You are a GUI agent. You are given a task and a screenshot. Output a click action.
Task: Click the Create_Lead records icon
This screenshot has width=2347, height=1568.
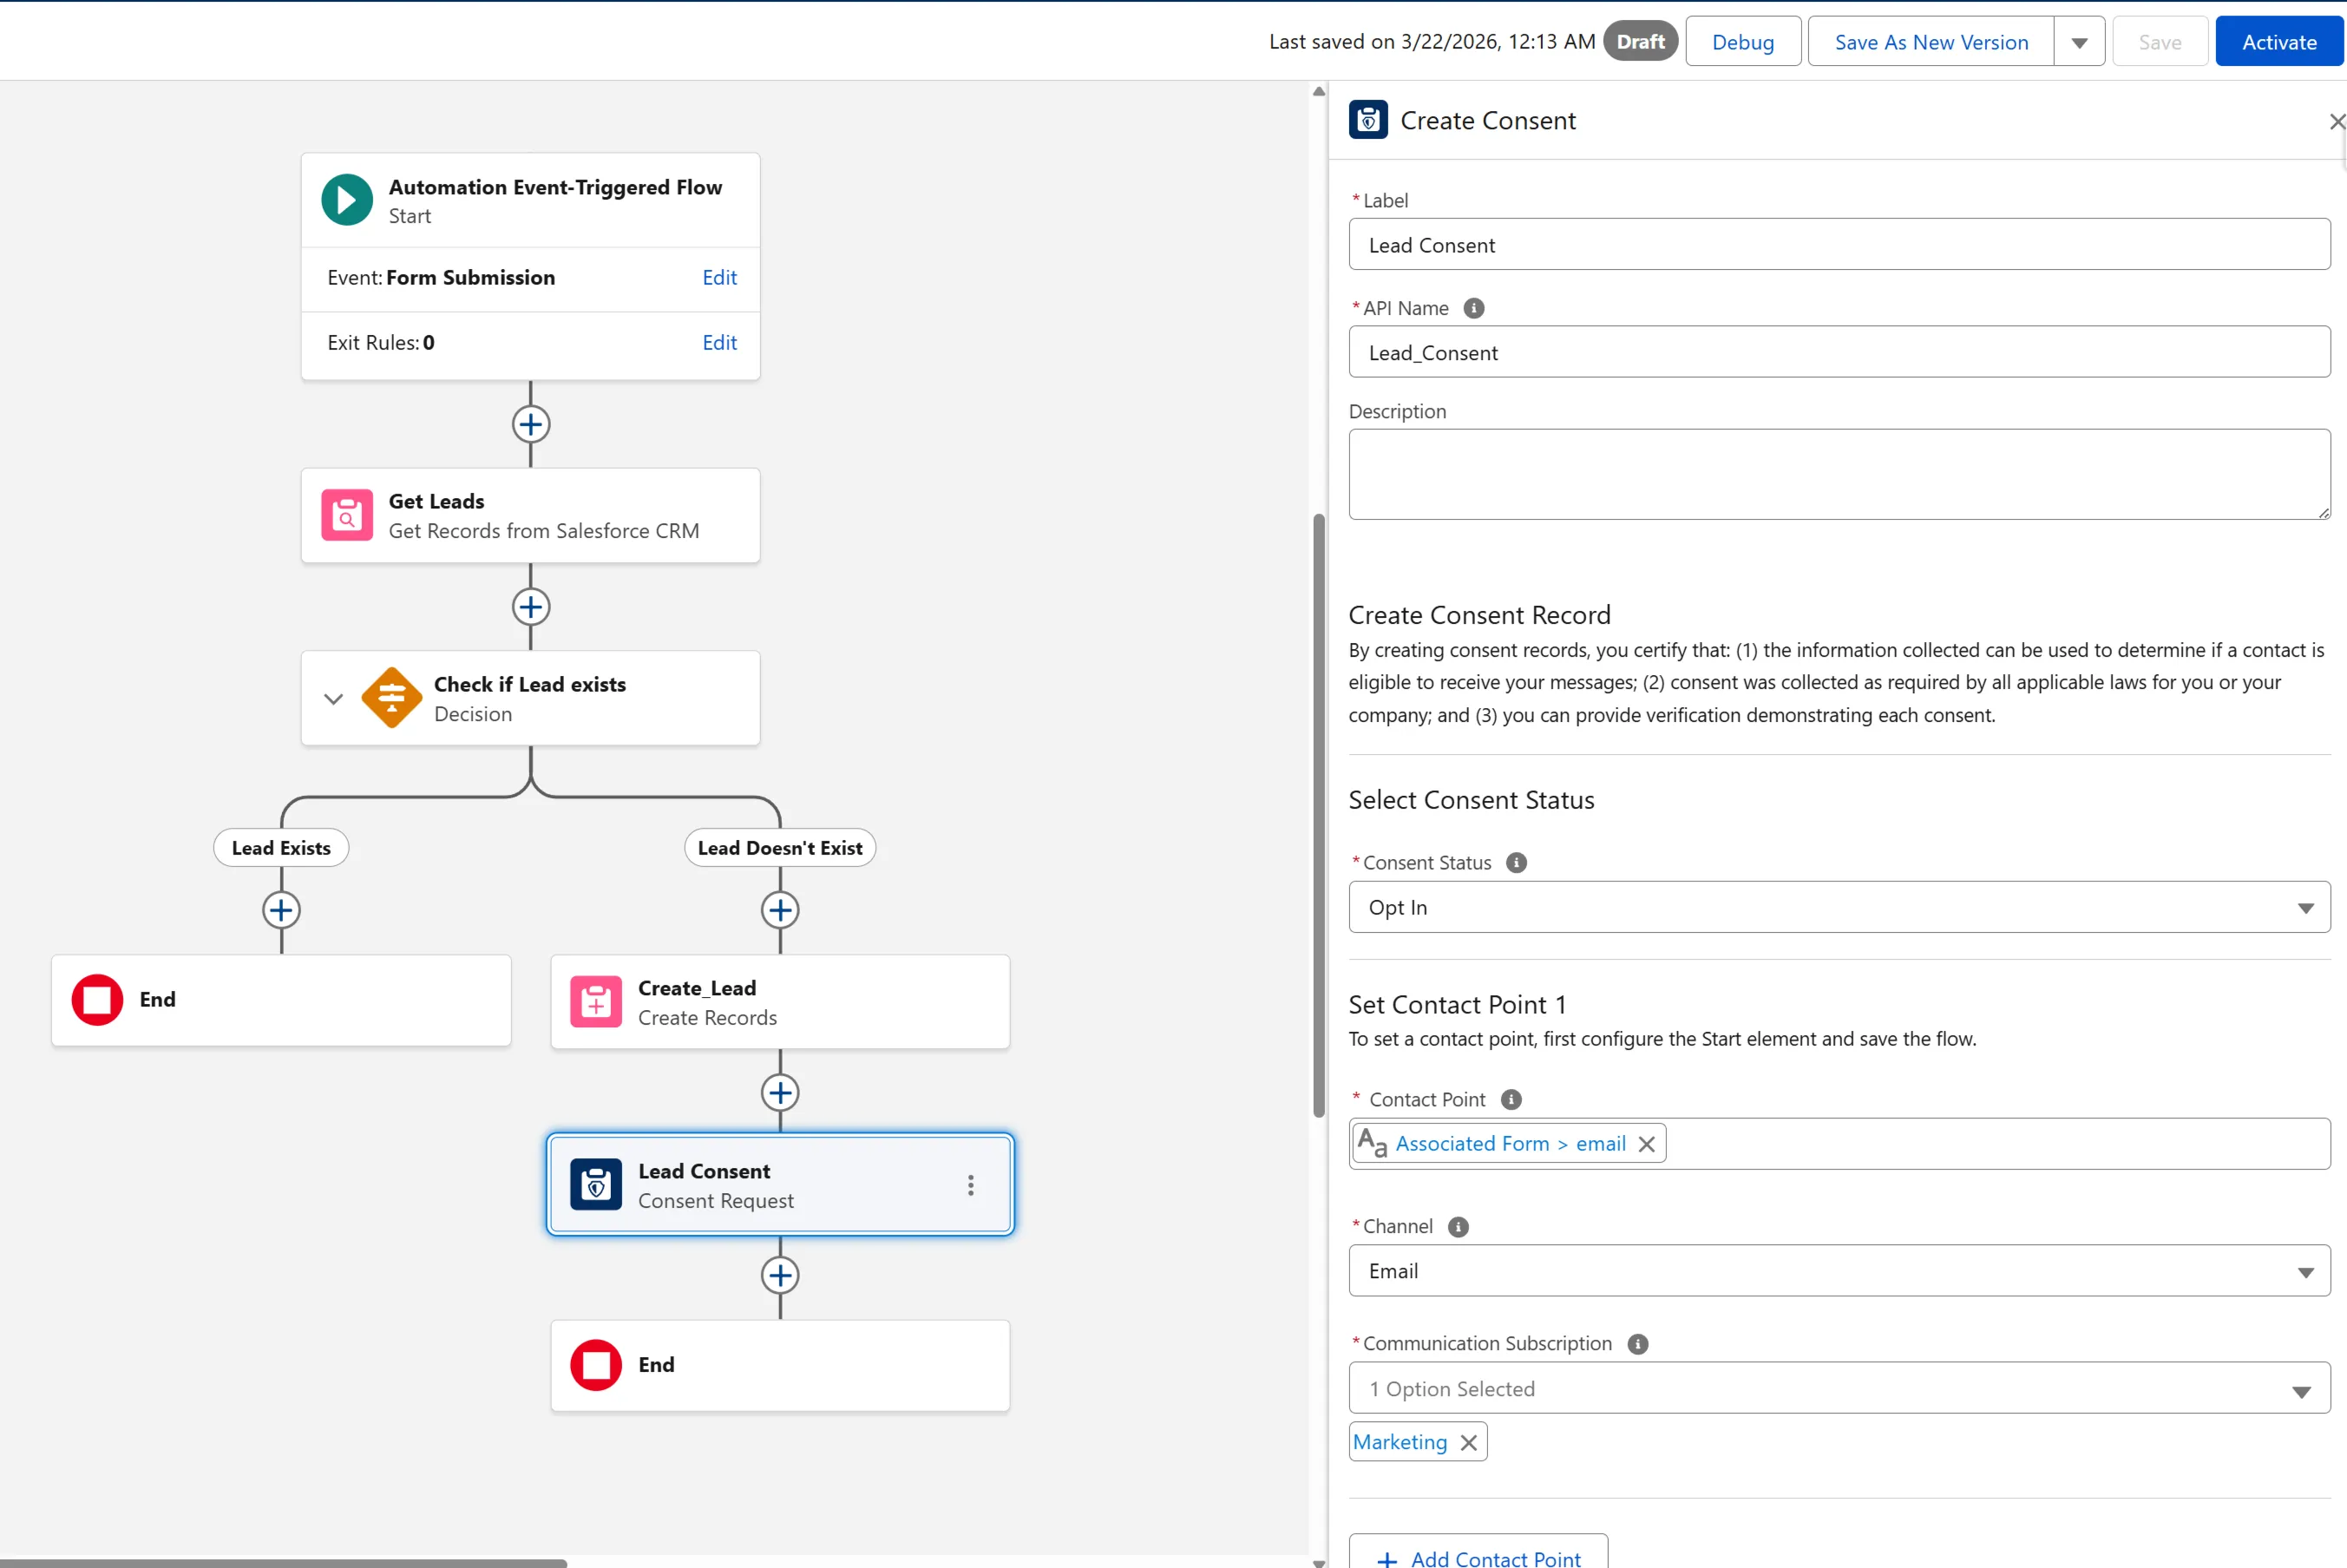point(596,1002)
